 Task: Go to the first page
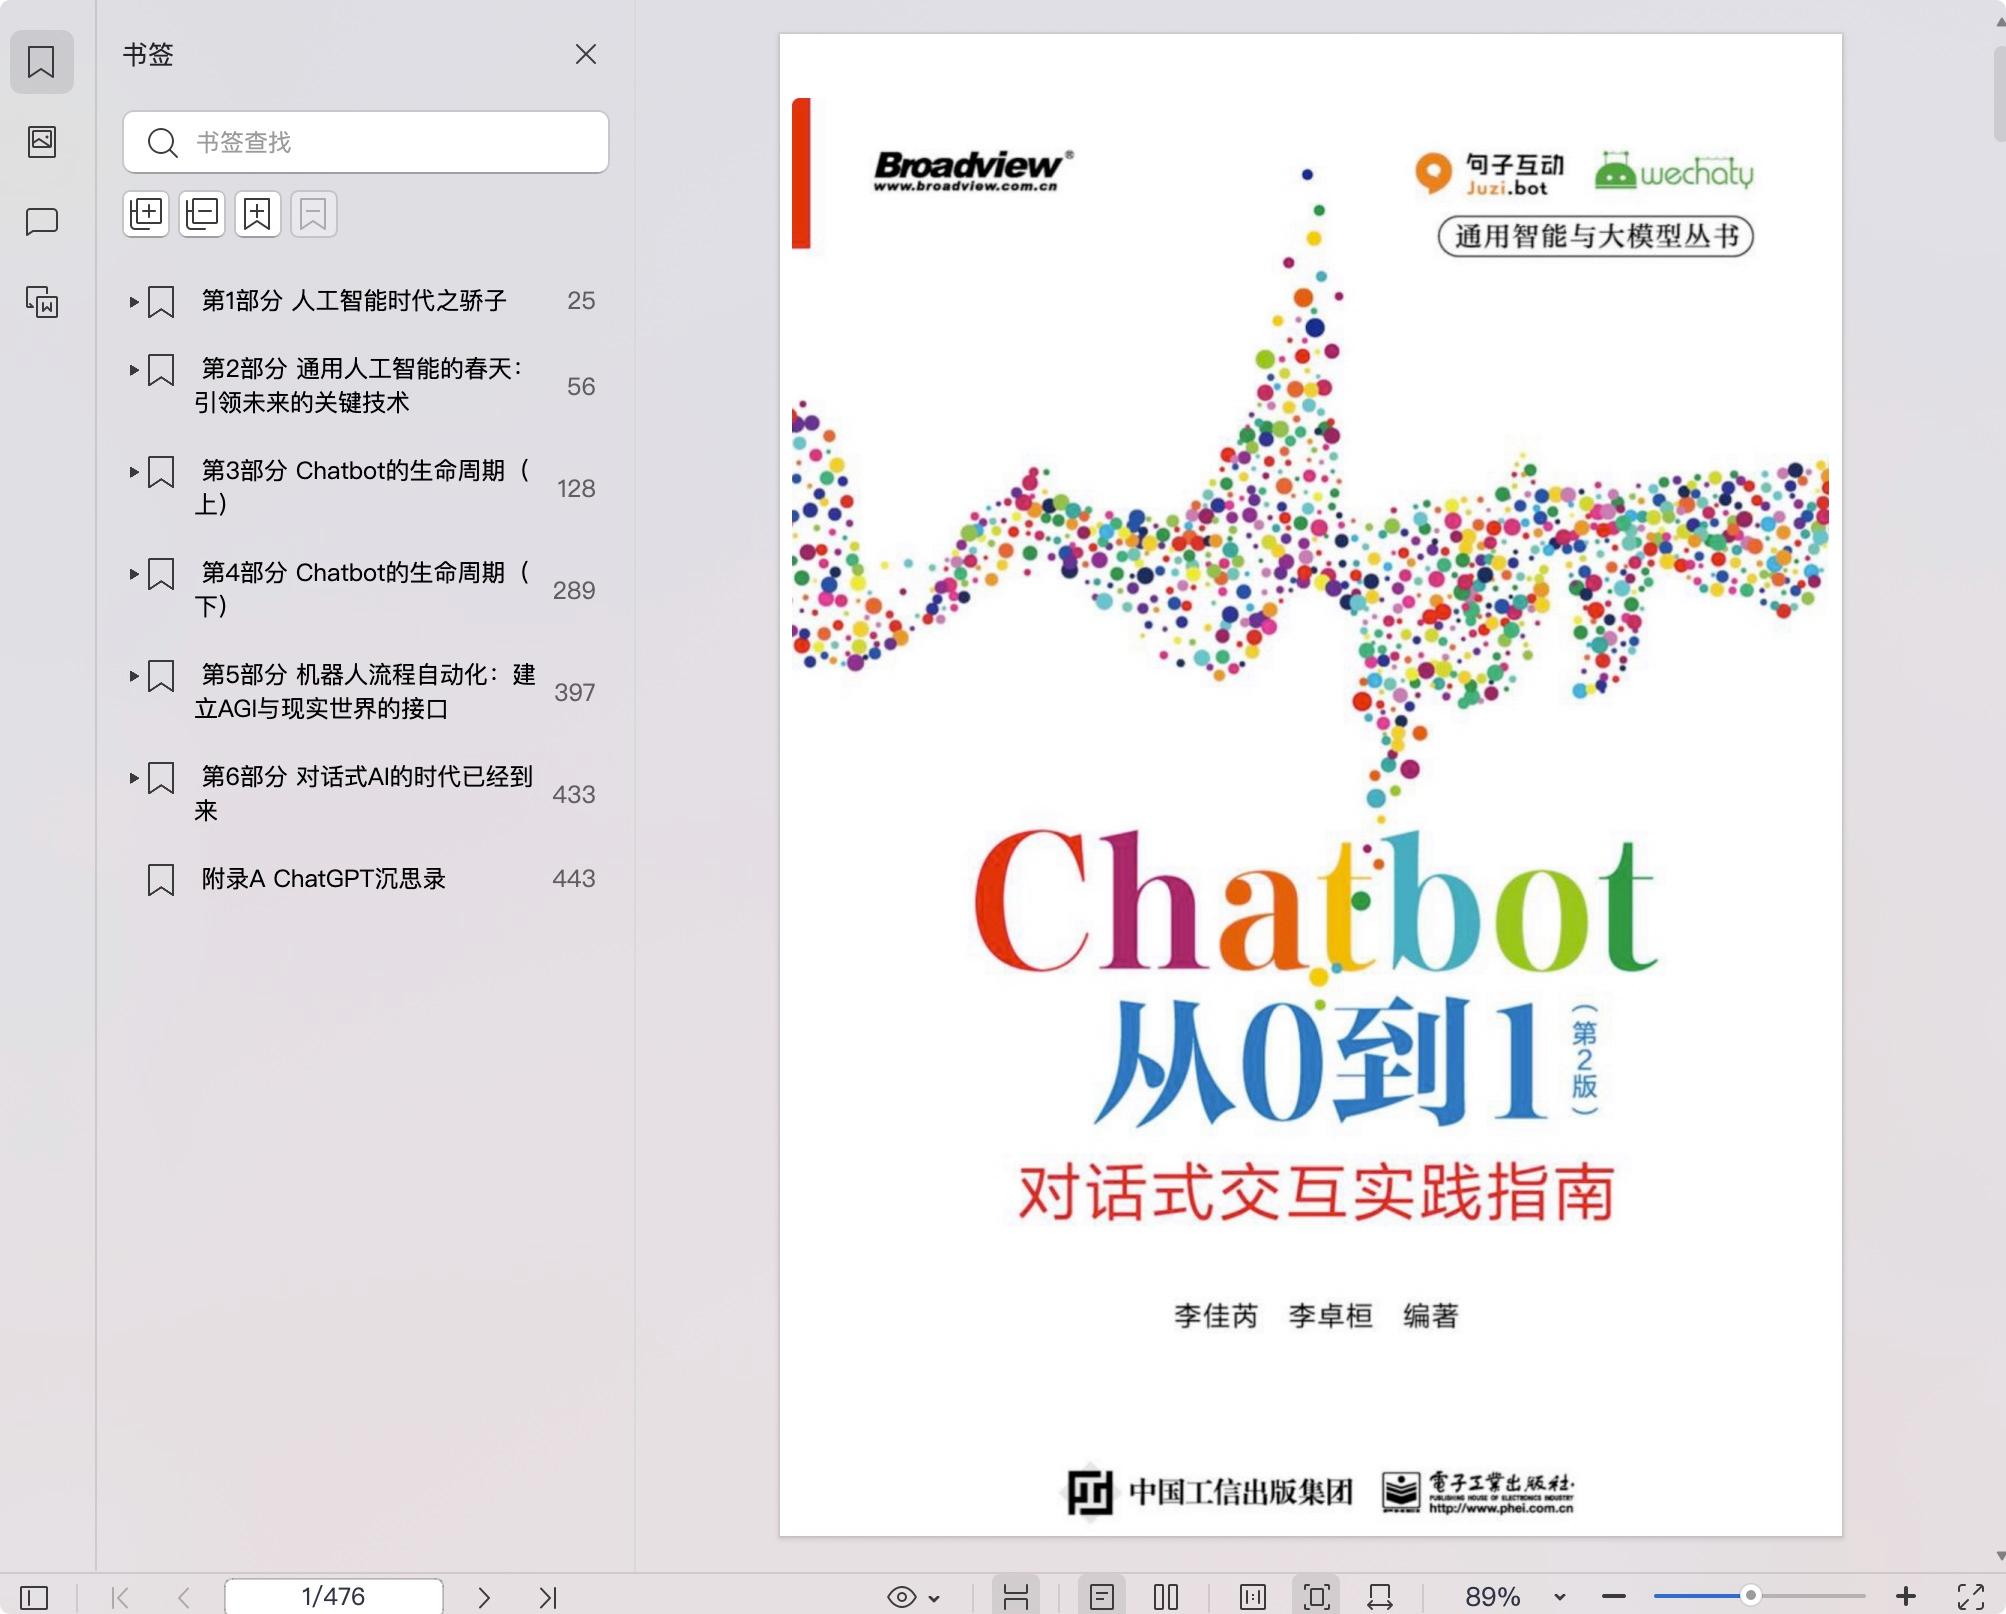coord(120,1597)
